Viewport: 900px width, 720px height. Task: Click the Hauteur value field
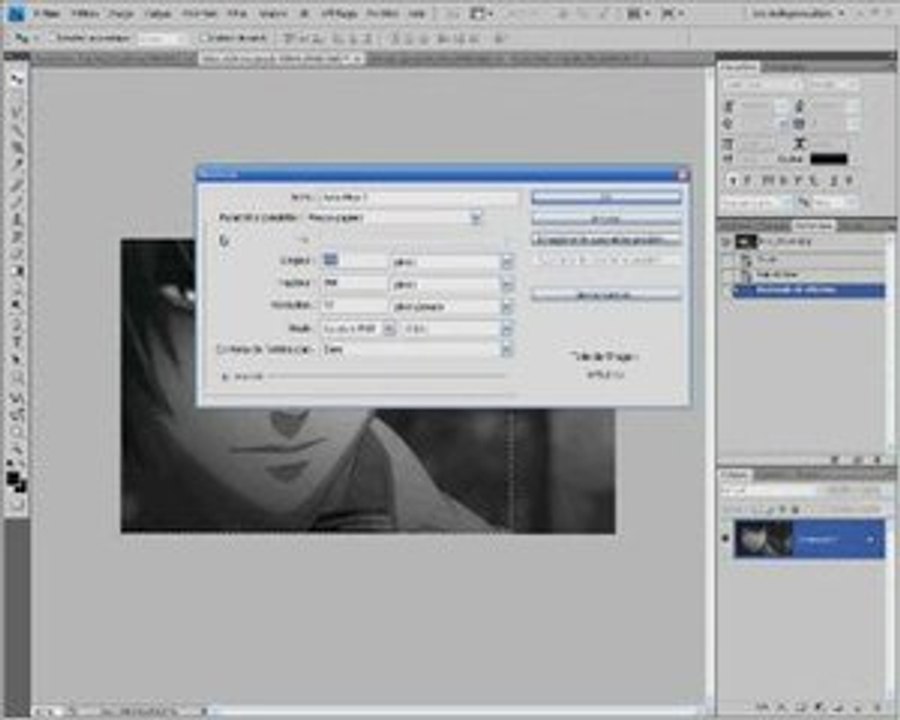point(354,284)
